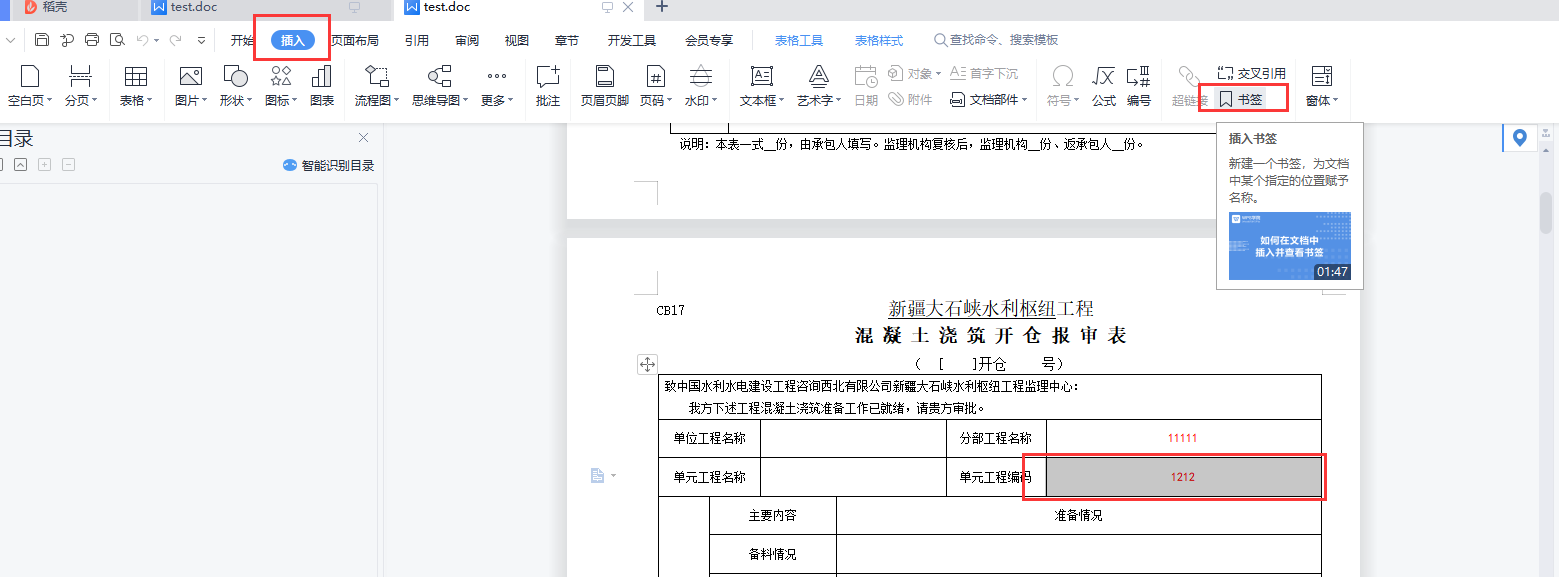This screenshot has height=577, width=1559.
Task: Open the 审阅 ribbon tab
Action: [x=467, y=40]
